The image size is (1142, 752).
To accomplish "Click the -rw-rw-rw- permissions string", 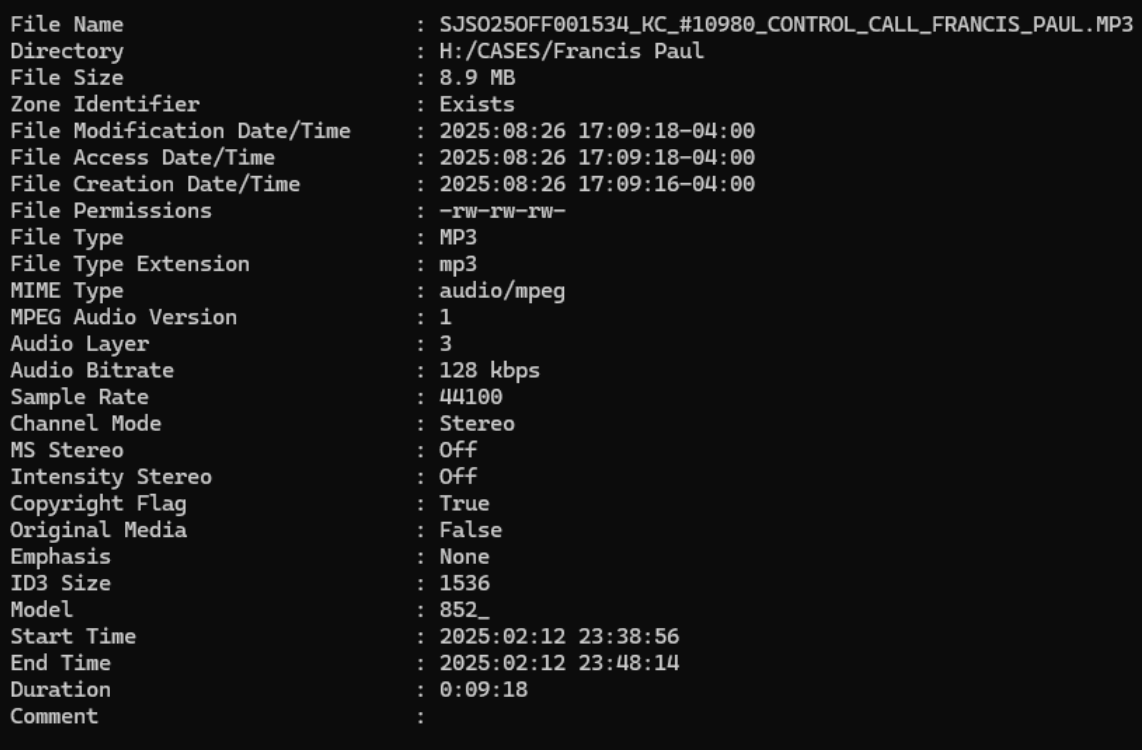I will tap(502, 211).
